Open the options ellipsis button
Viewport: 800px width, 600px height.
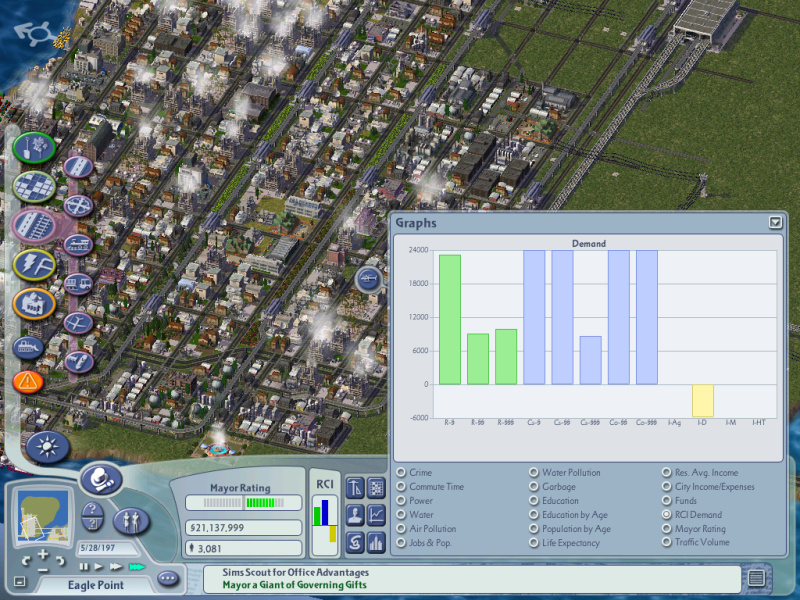coord(168,578)
